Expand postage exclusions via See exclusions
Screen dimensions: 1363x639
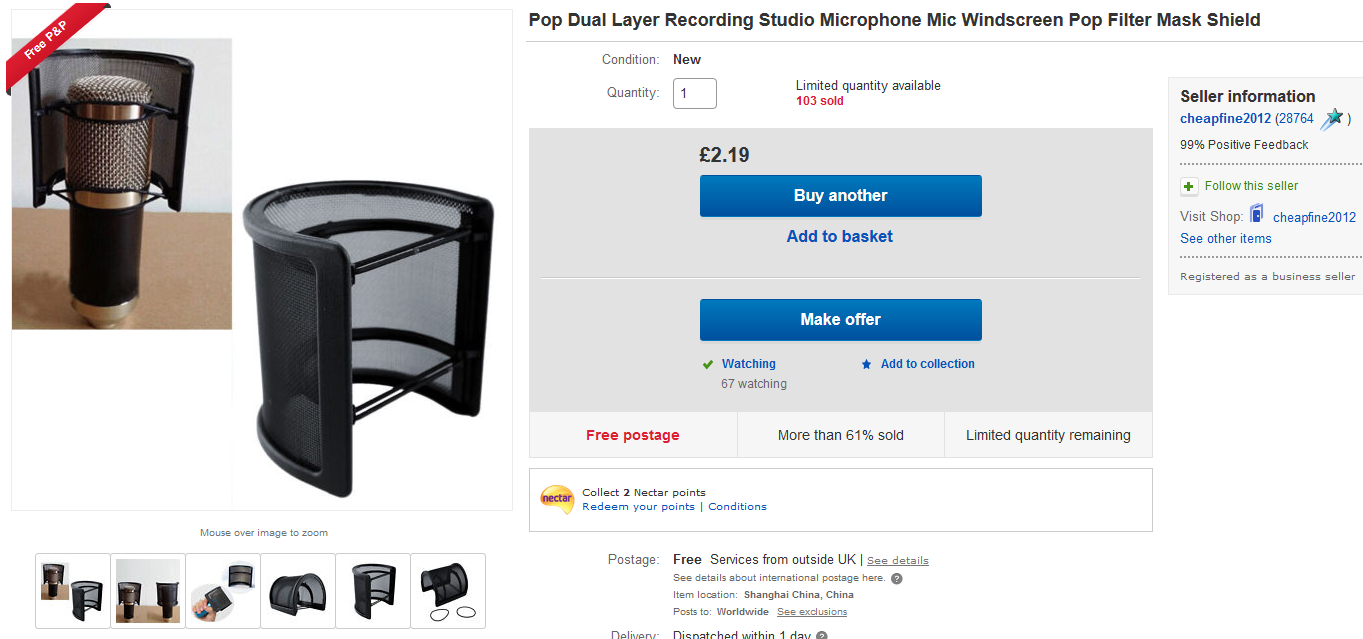[811, 611]
